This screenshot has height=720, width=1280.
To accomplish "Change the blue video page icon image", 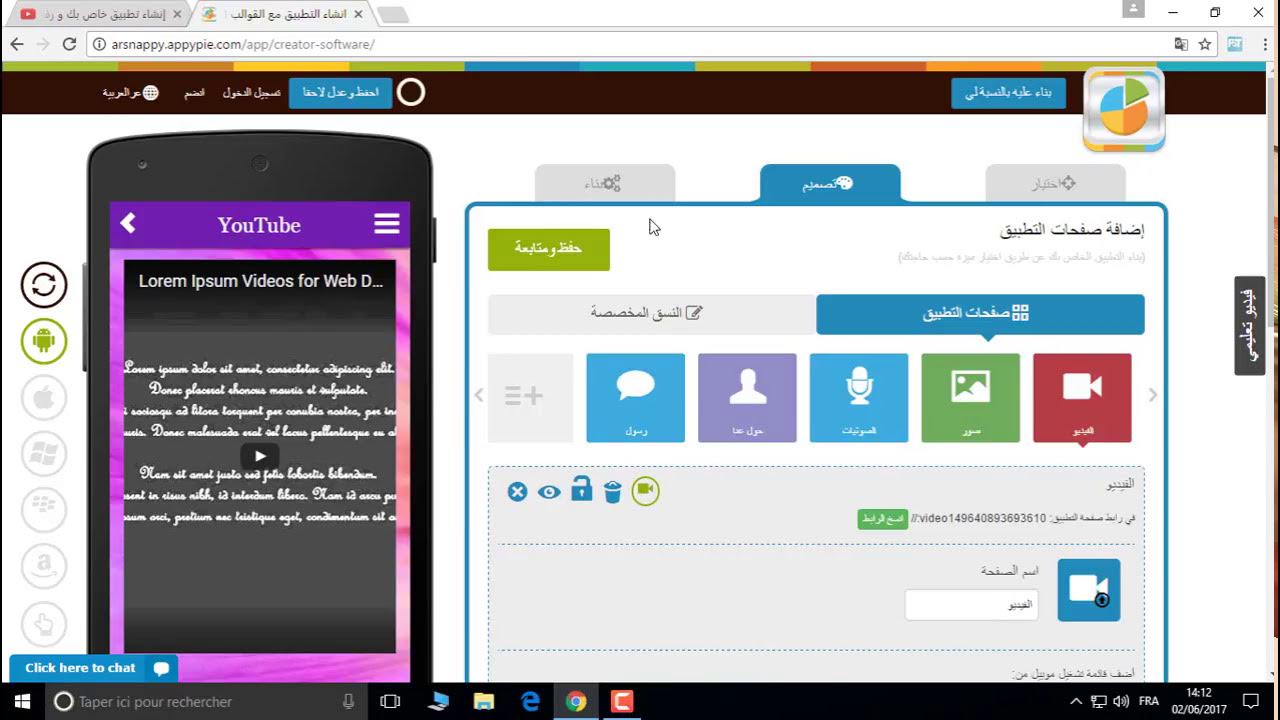I will pos(1089,590).
